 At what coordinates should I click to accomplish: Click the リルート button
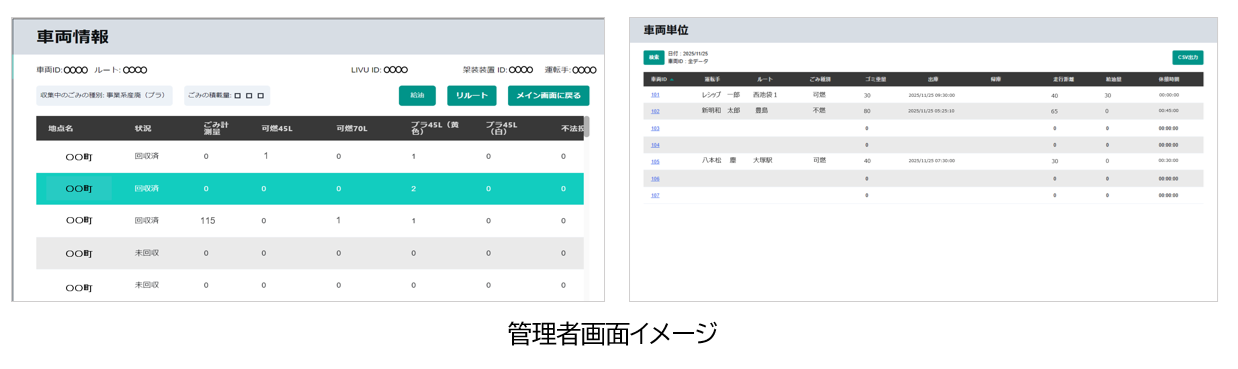coord(472,95)
